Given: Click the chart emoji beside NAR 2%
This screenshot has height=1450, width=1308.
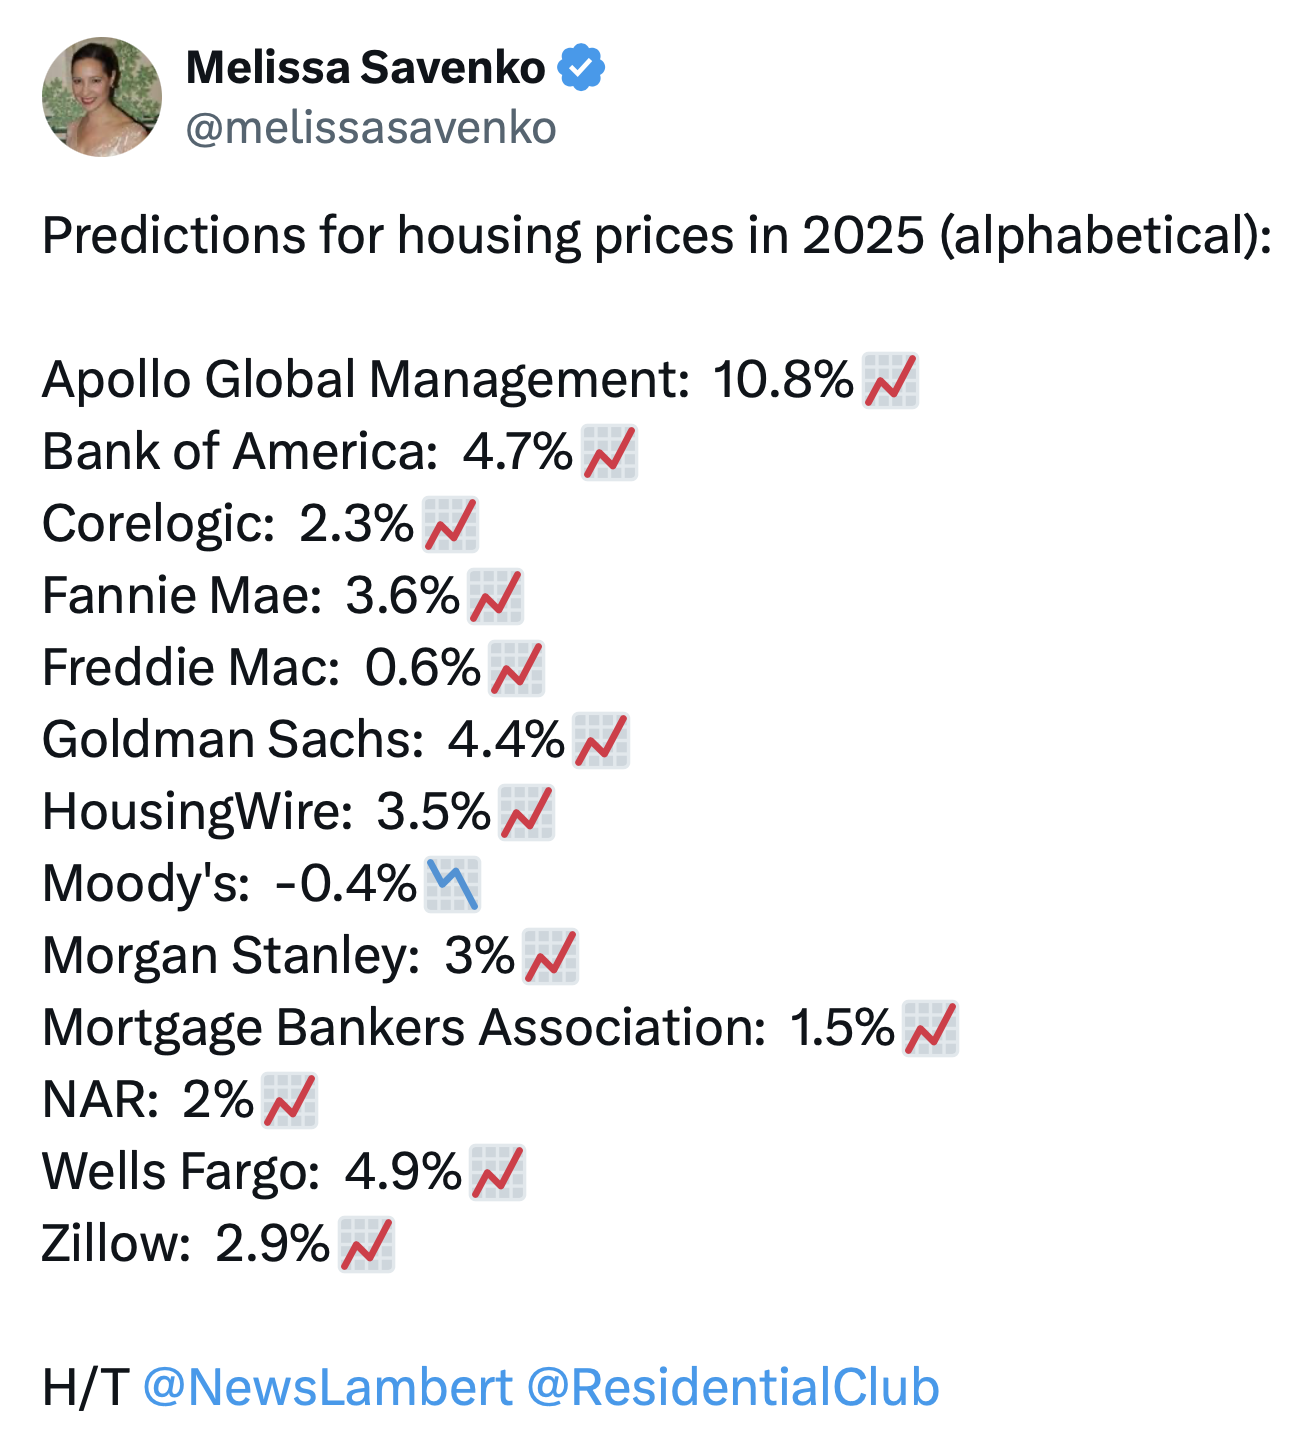Looking at the screenshot, I should pyautogui.click(x=289, y=1100).
